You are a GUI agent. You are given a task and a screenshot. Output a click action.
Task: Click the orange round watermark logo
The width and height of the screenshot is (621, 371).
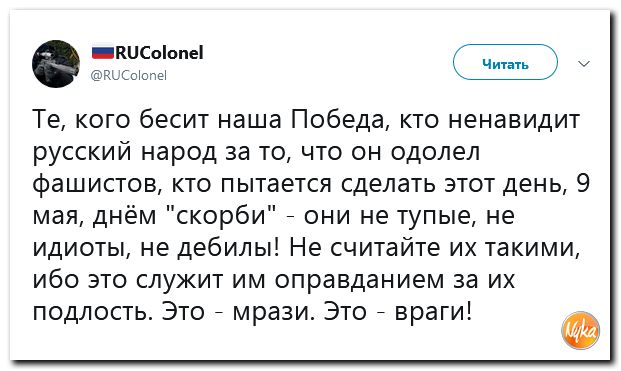pos(581,330)
